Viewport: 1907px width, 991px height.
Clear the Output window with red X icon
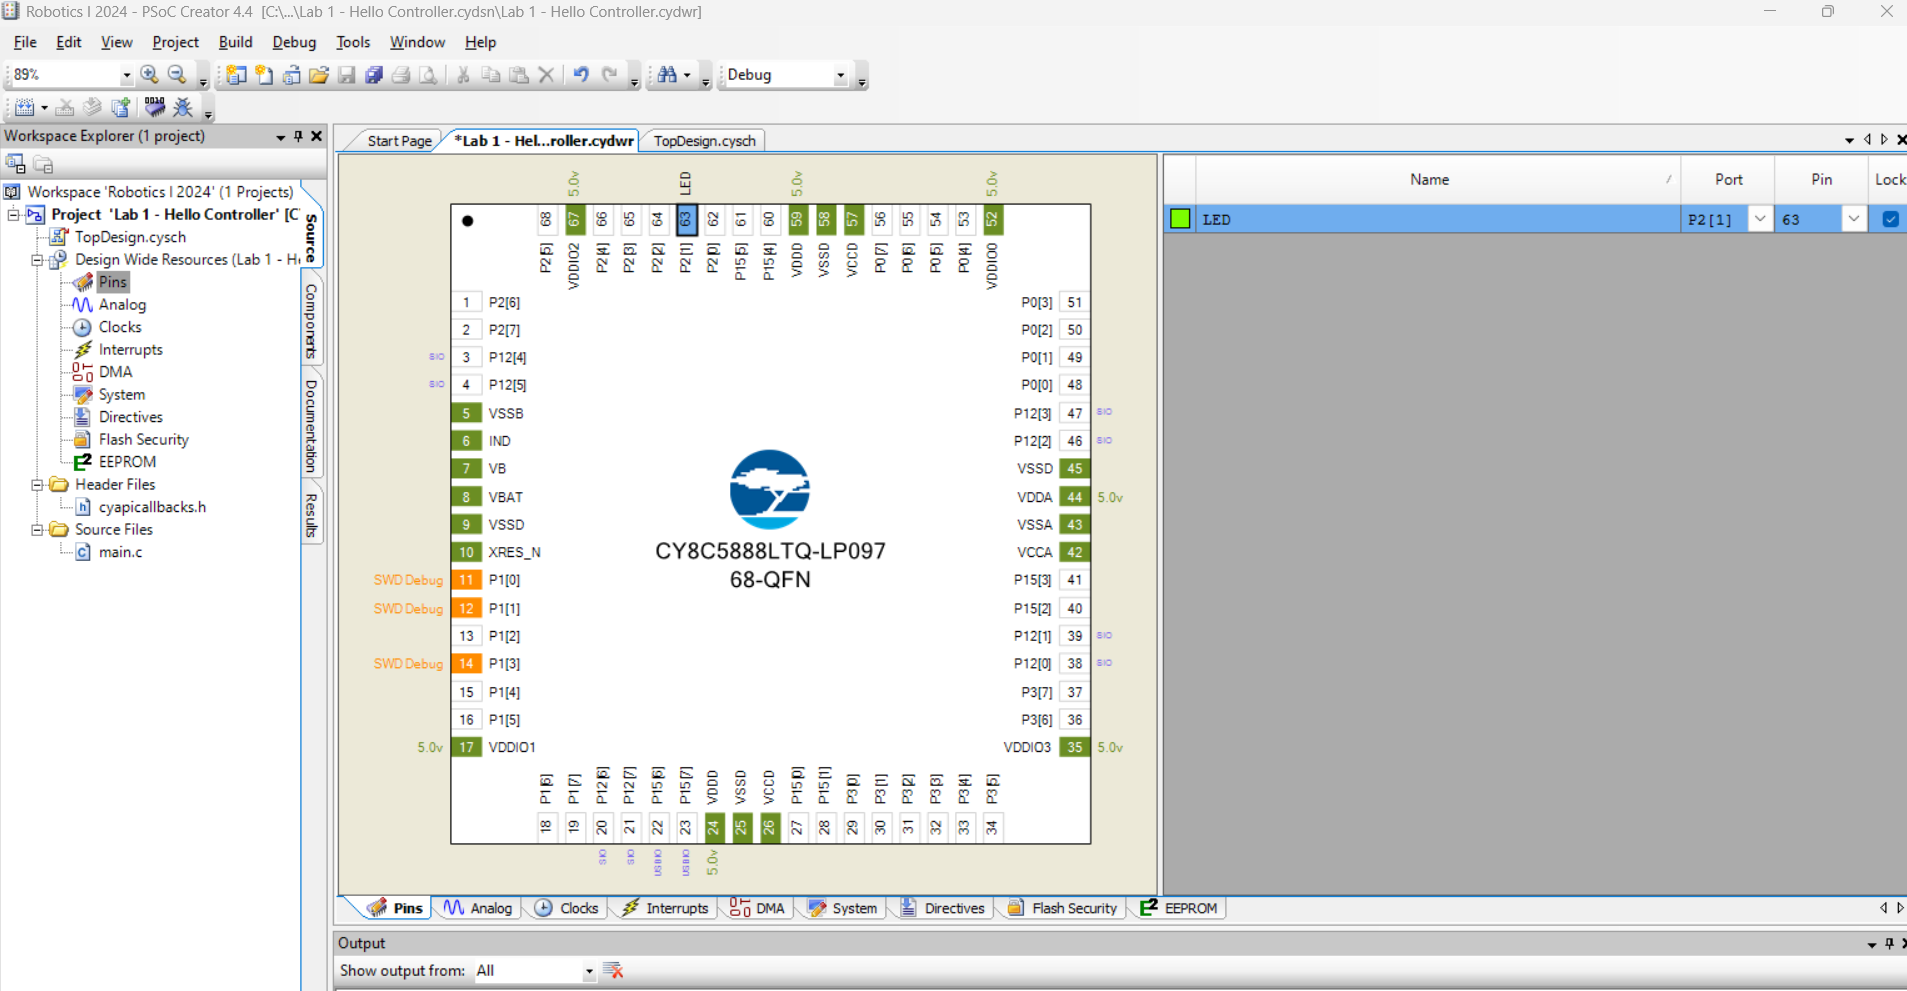pyautogui.click(x=614, y=971)
